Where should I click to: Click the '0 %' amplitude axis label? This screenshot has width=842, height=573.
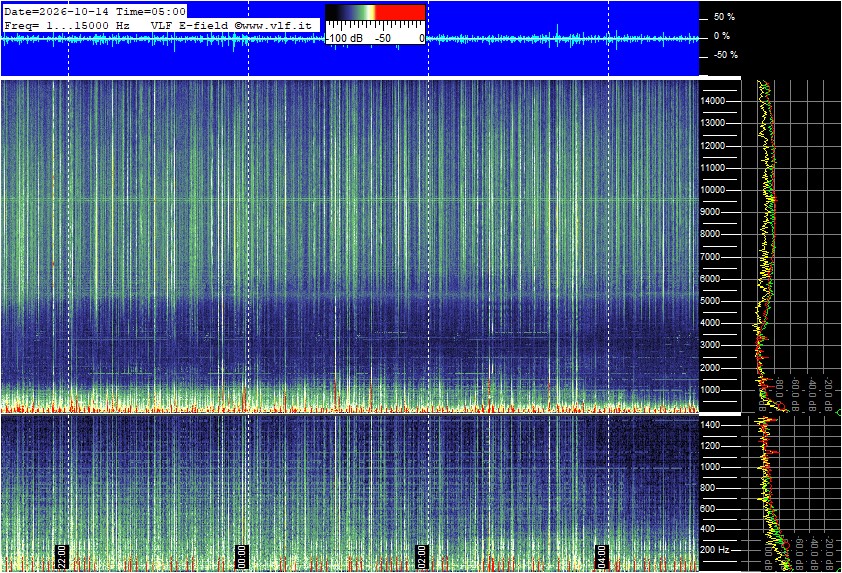tap(721, 36)
